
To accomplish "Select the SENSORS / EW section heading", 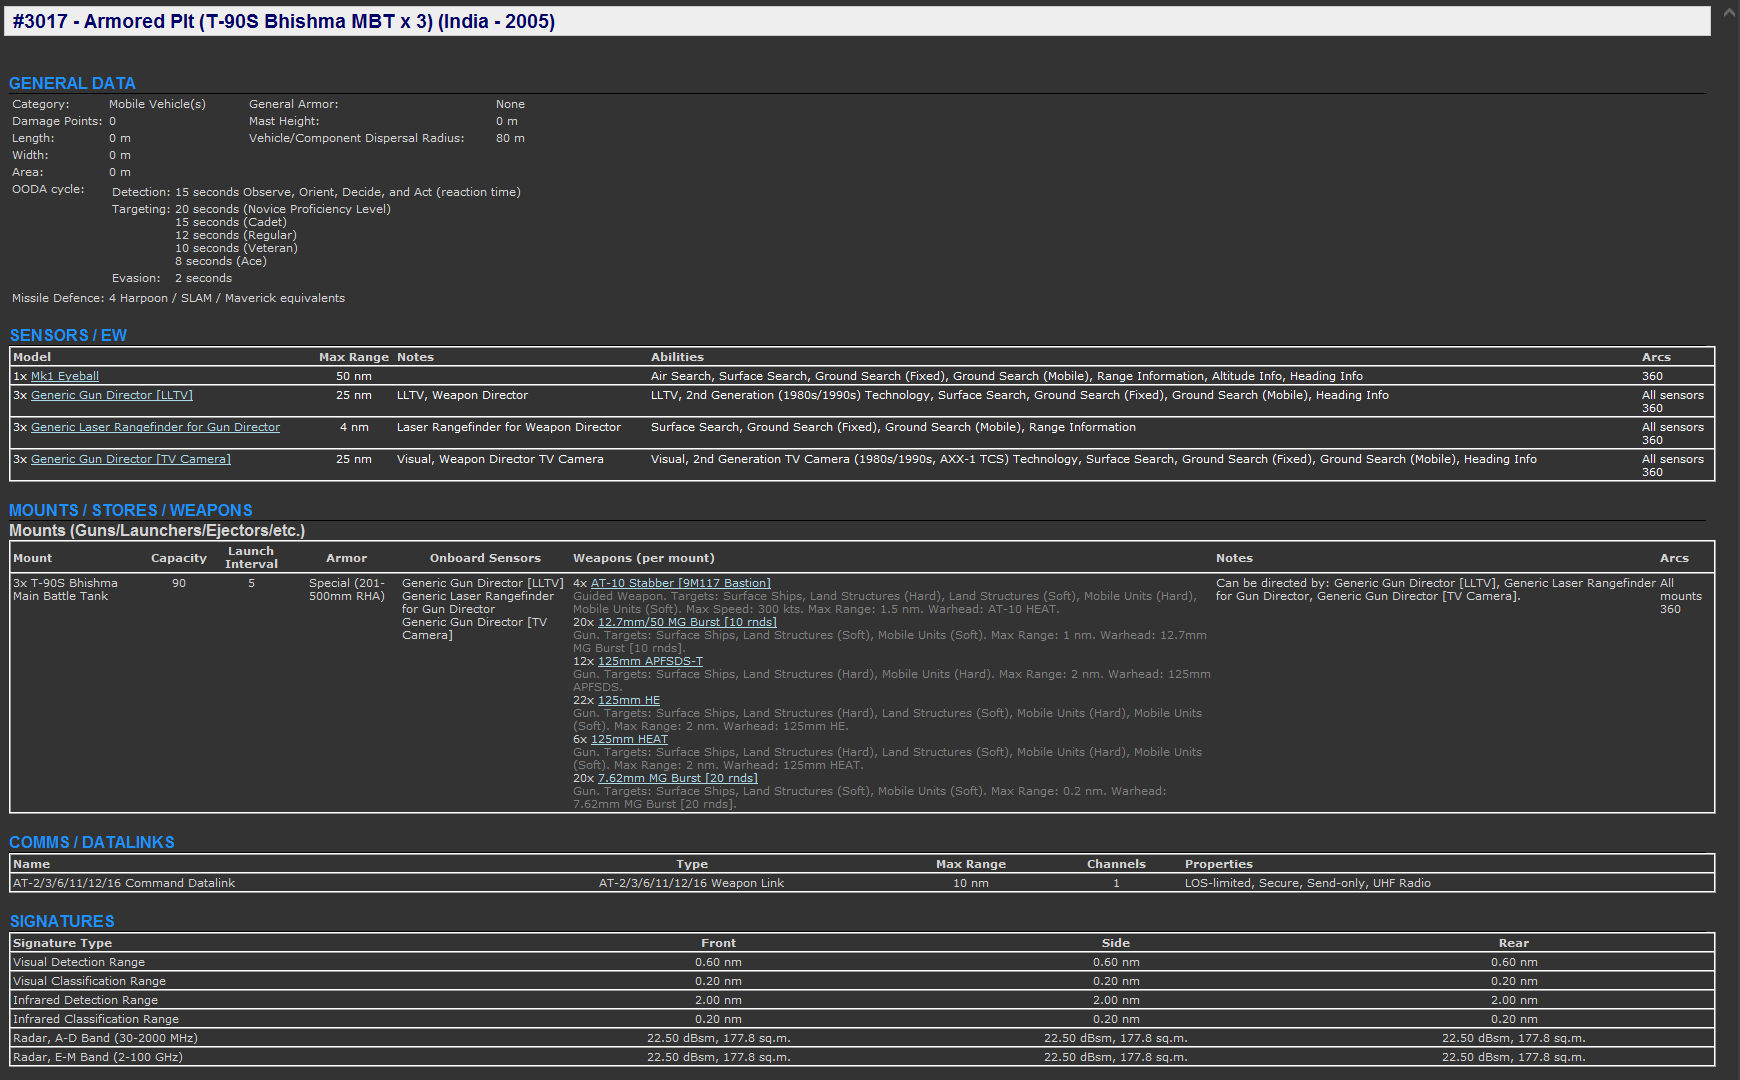I will coord(68,335).
